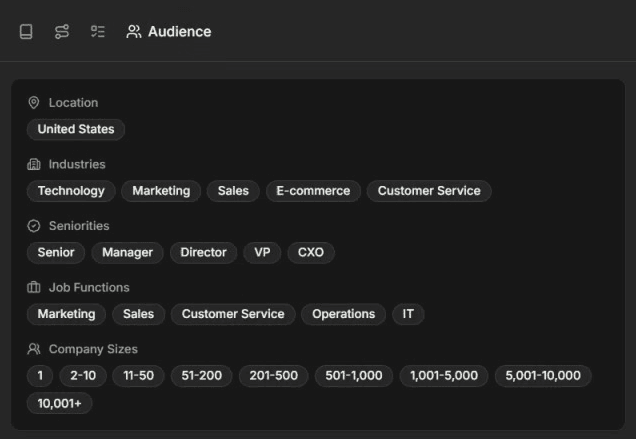The image size is (636, 439).
Task: Click the VP seniority chip
Action: [x=262, y=253]
